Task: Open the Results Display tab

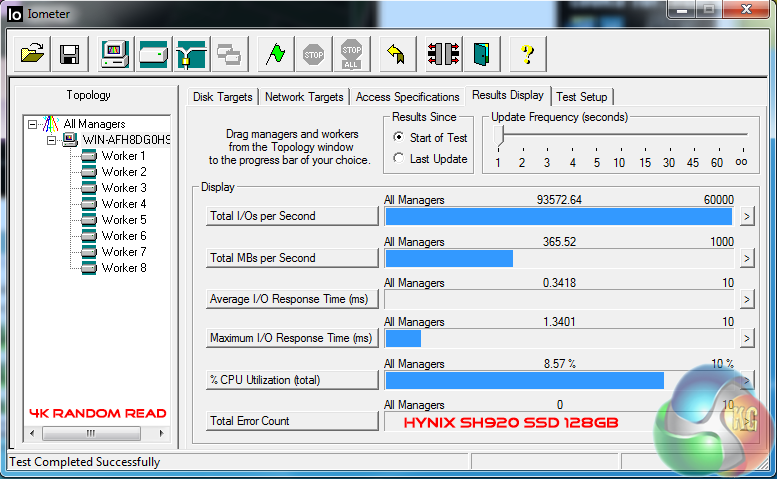Action: pyautogui.click(x=507, y=95)
